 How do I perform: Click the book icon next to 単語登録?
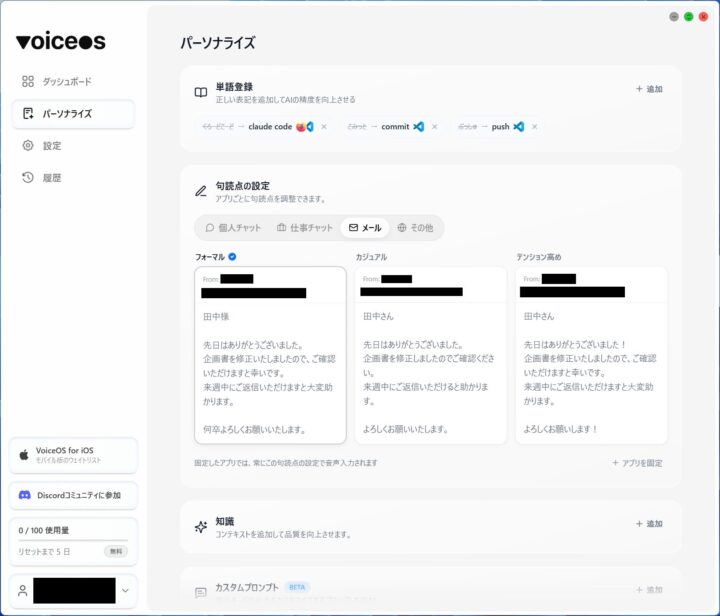pyautogui.click(x=201, y=92)
